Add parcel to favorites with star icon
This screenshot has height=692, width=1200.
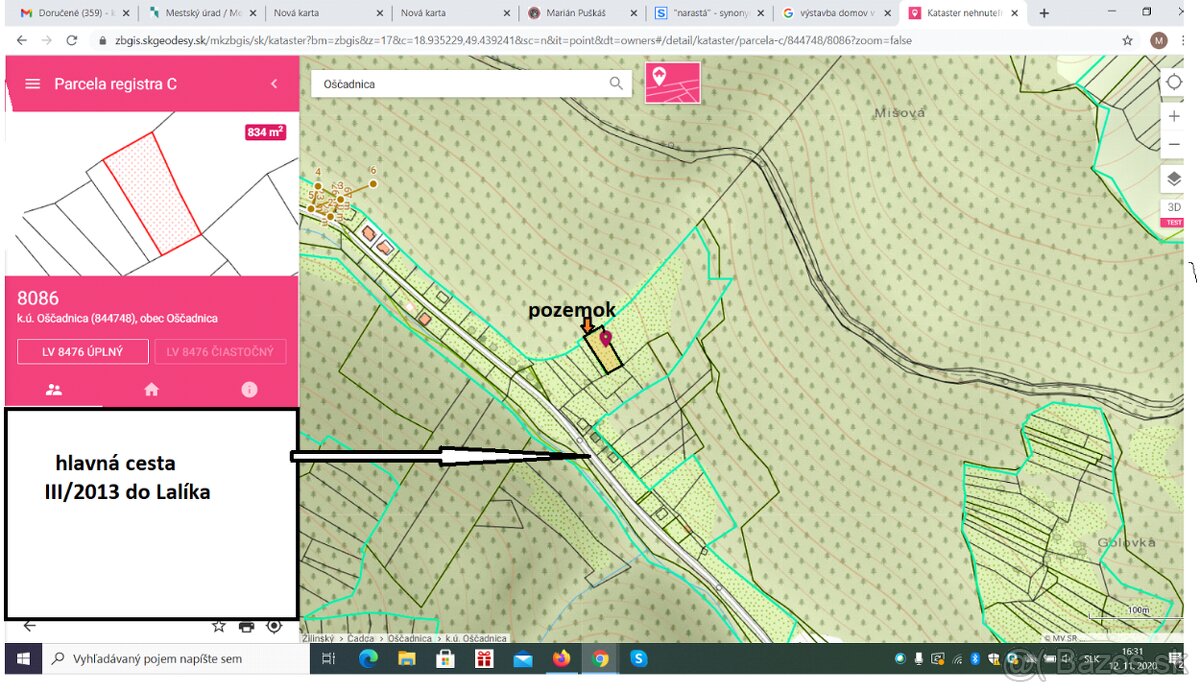click(218, 627)
